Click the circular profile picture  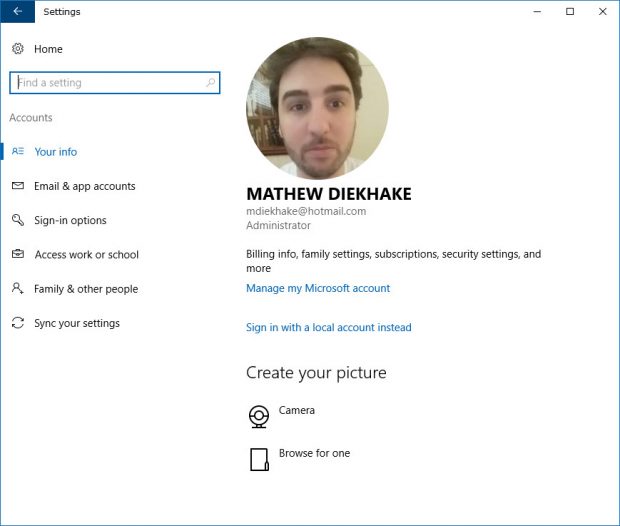tap(318, 108)
